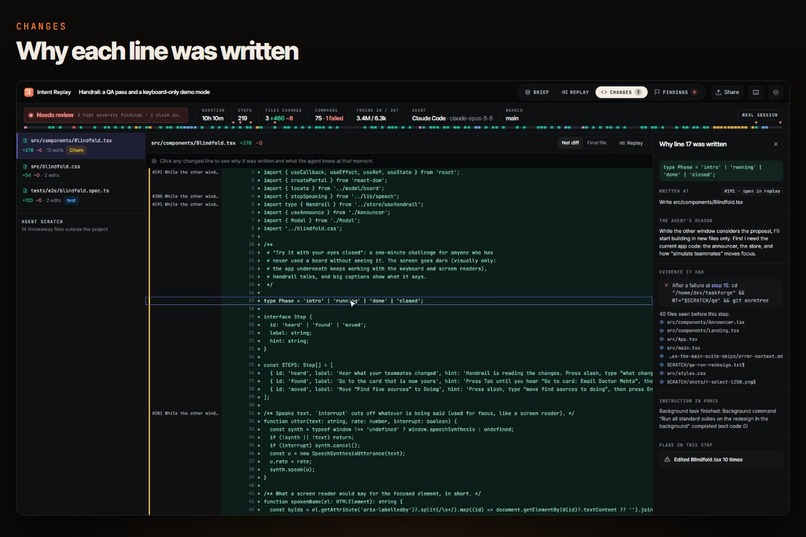Click the red X failure icon in evidence

pos(666,285)
